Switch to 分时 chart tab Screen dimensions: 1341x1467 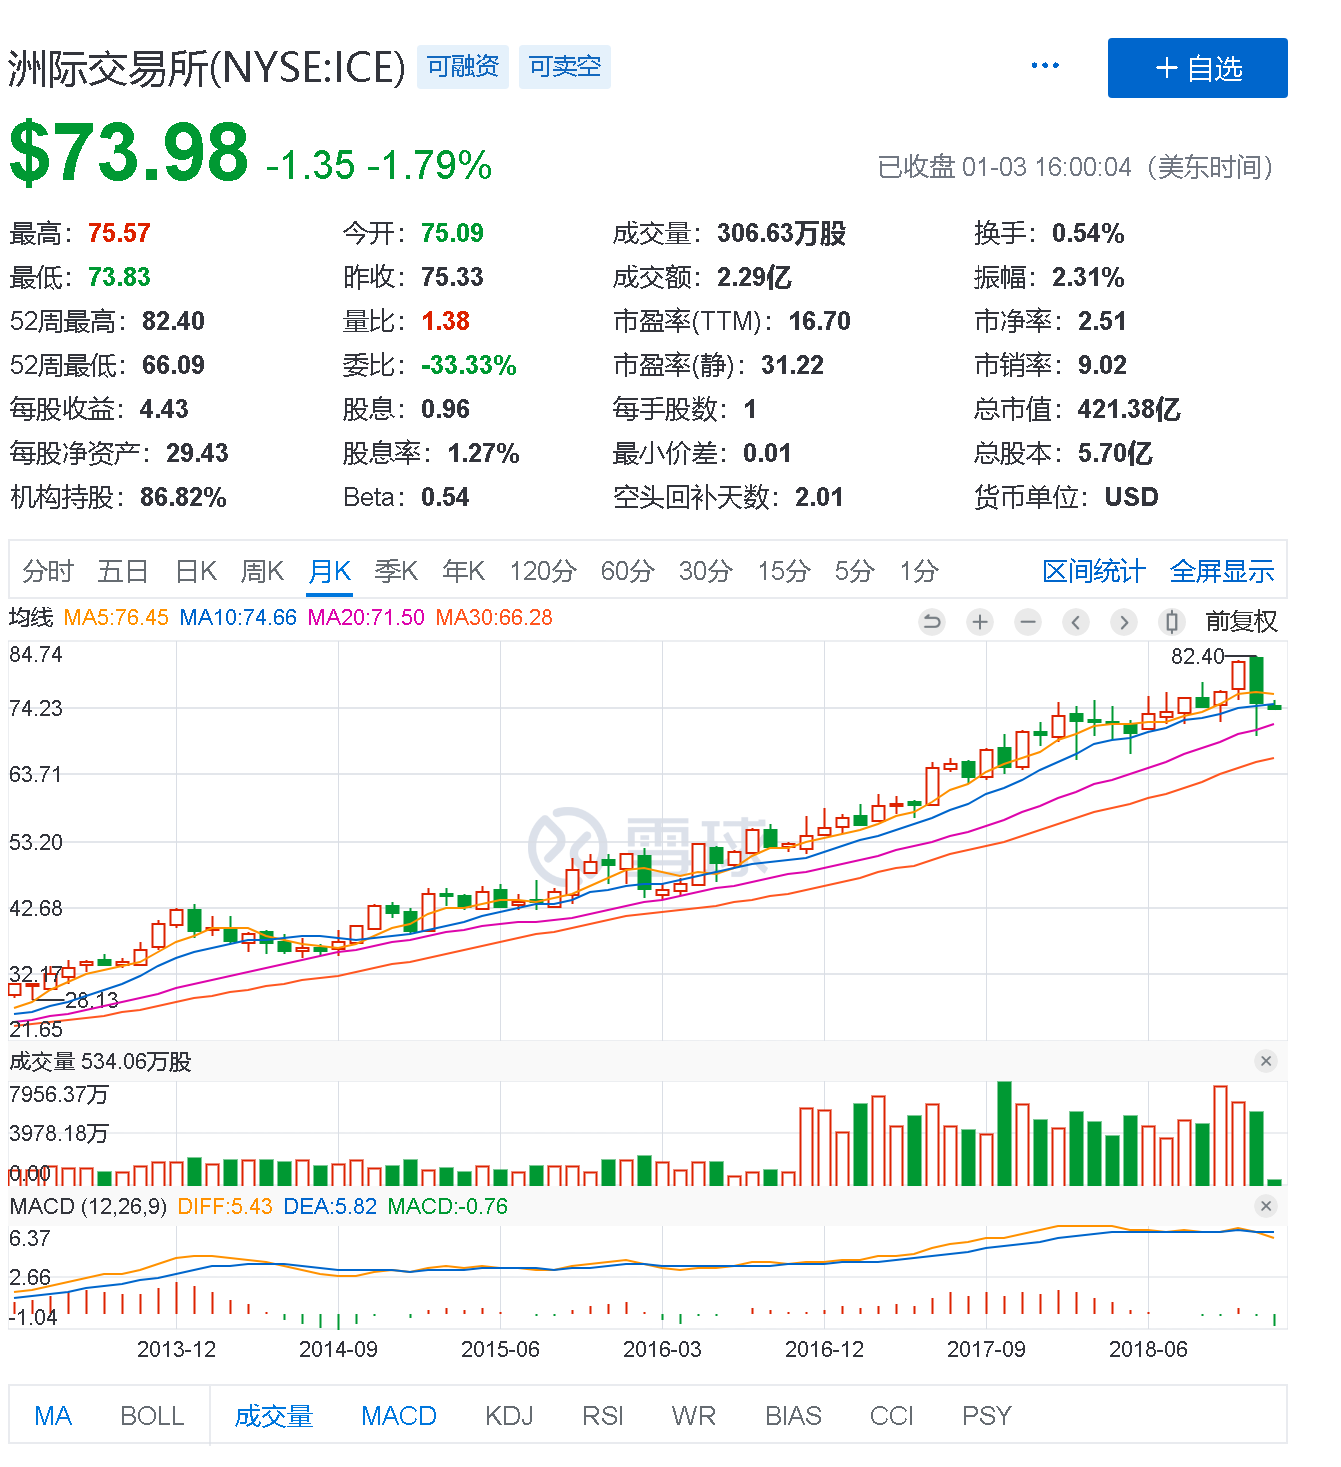48,571
